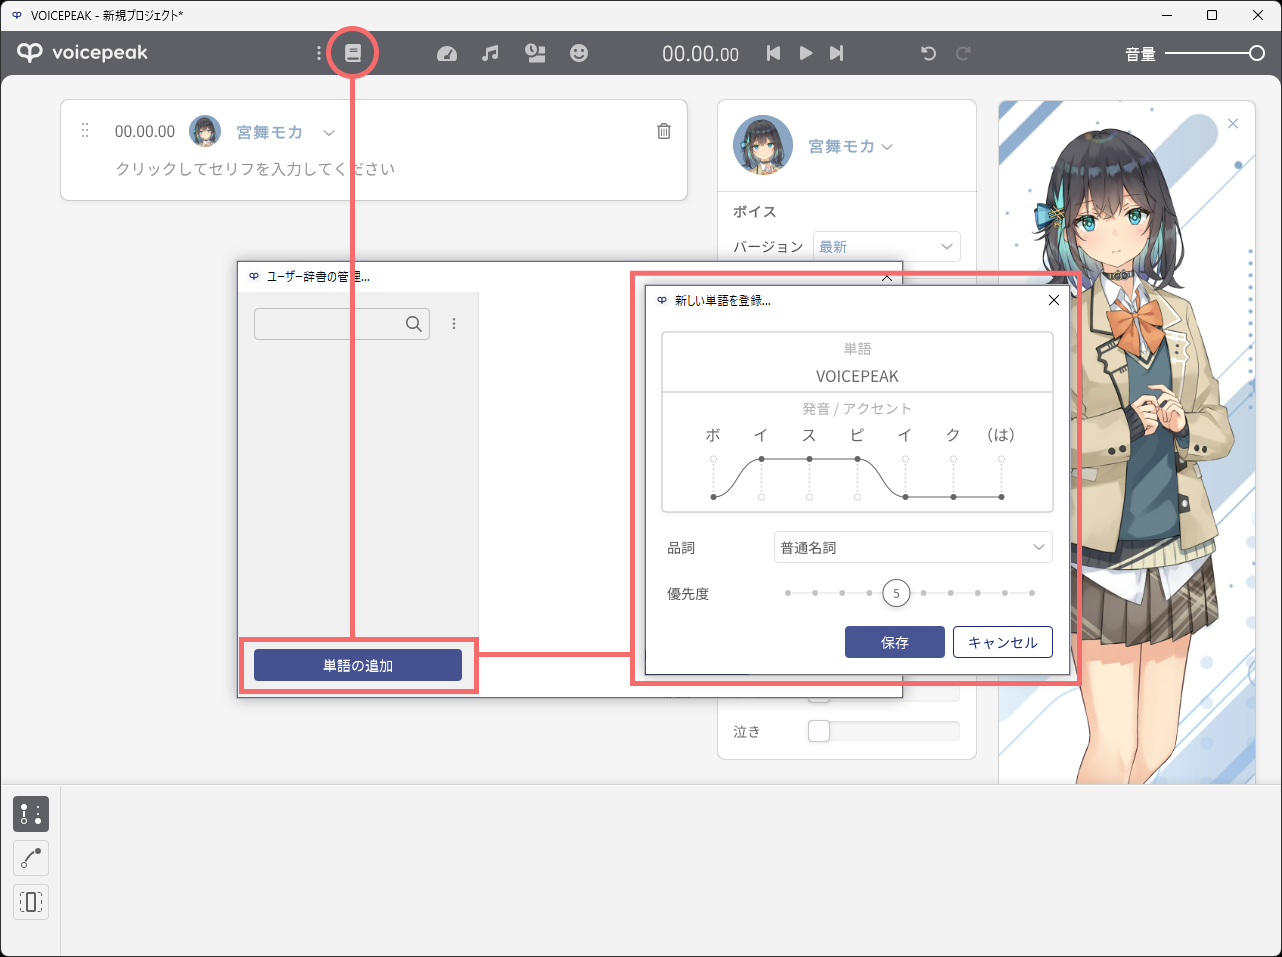Close the 新しい単語を登録 dialog

point(1053,300)
